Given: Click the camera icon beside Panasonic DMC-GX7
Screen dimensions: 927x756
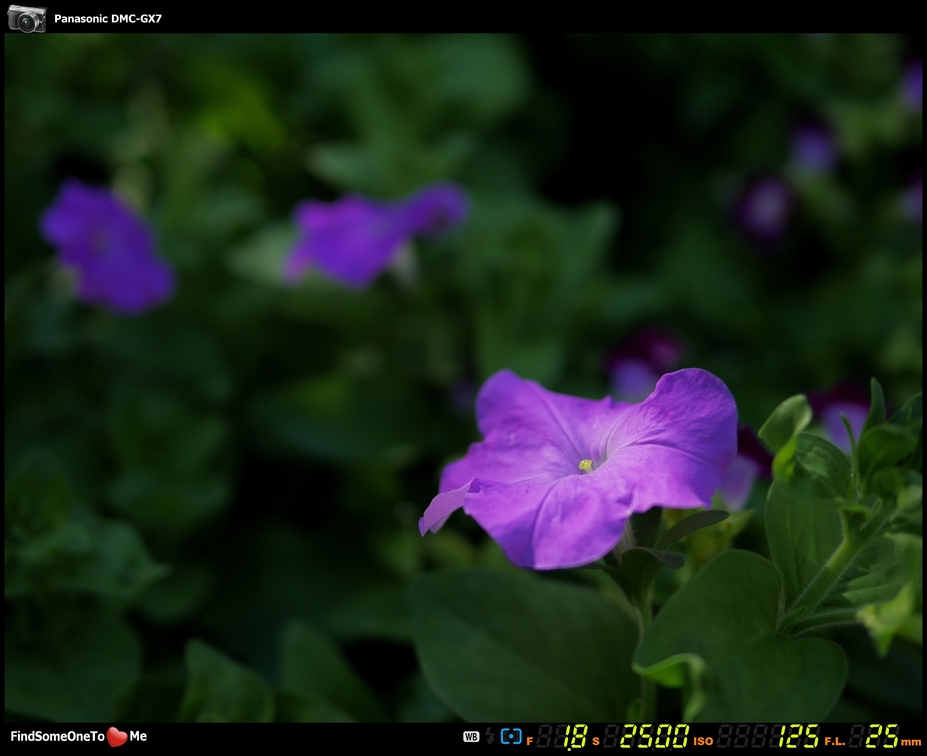Looking at the screenshot, I should [x=27, y=18].
